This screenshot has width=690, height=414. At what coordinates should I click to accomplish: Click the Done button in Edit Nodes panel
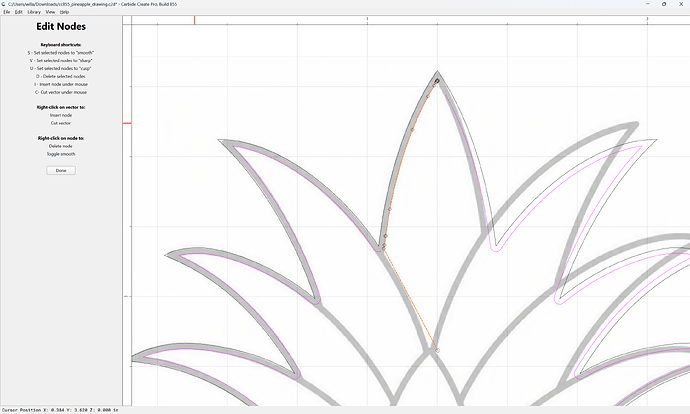[x=61, y=170]
